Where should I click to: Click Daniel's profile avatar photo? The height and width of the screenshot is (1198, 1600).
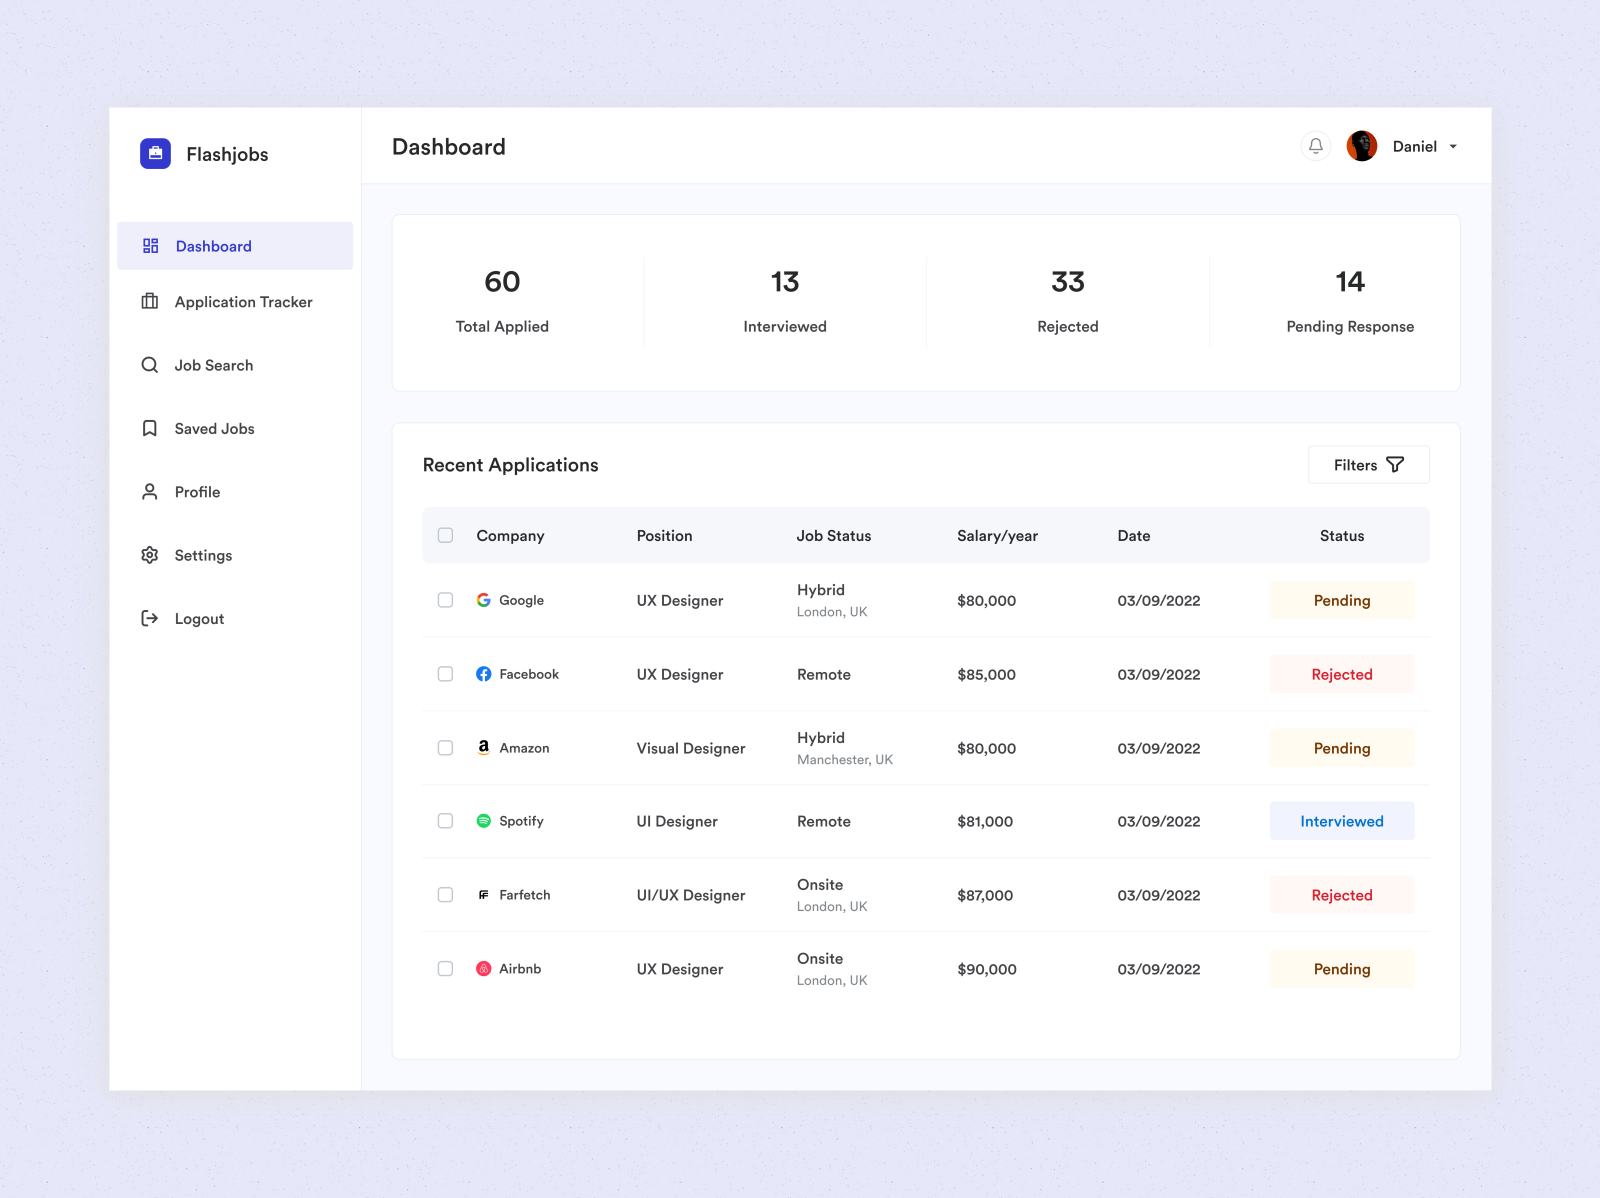(x=1362, y=146)
